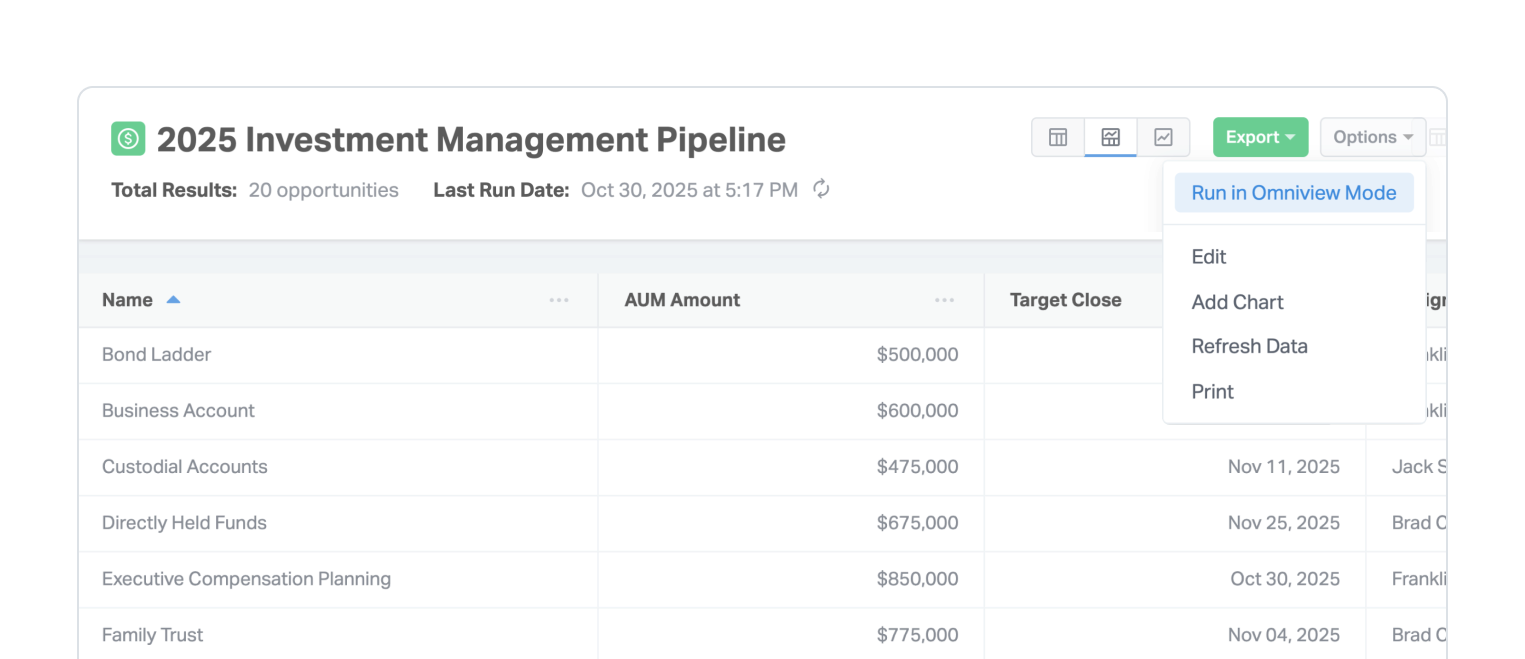This screenshot has height=659, width=1525.
Task: Click the refresh icon beside Last Run Date
Action: [x=821, y=189]
